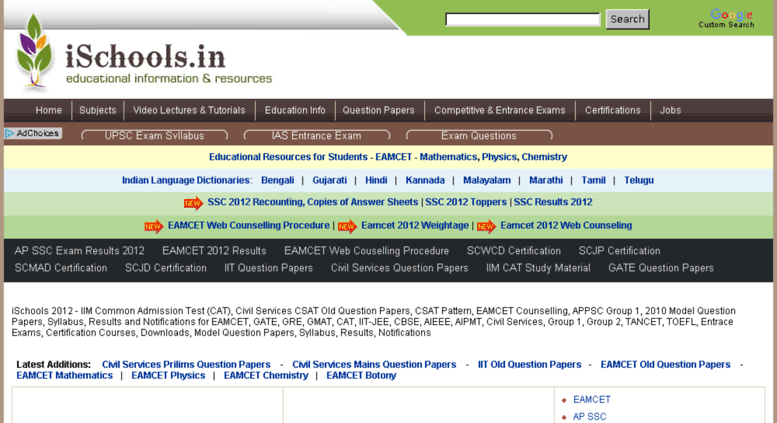Open the Home menu item
This screenshot has height=423, width=777.
click(x=49, y=110)
